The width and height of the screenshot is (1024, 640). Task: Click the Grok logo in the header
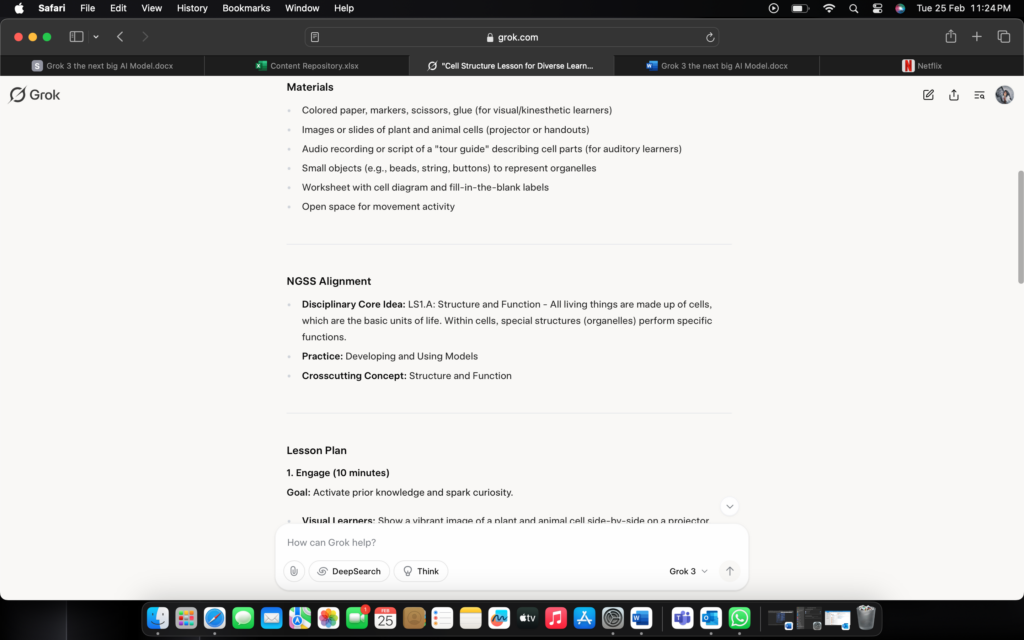click(35, 95)
